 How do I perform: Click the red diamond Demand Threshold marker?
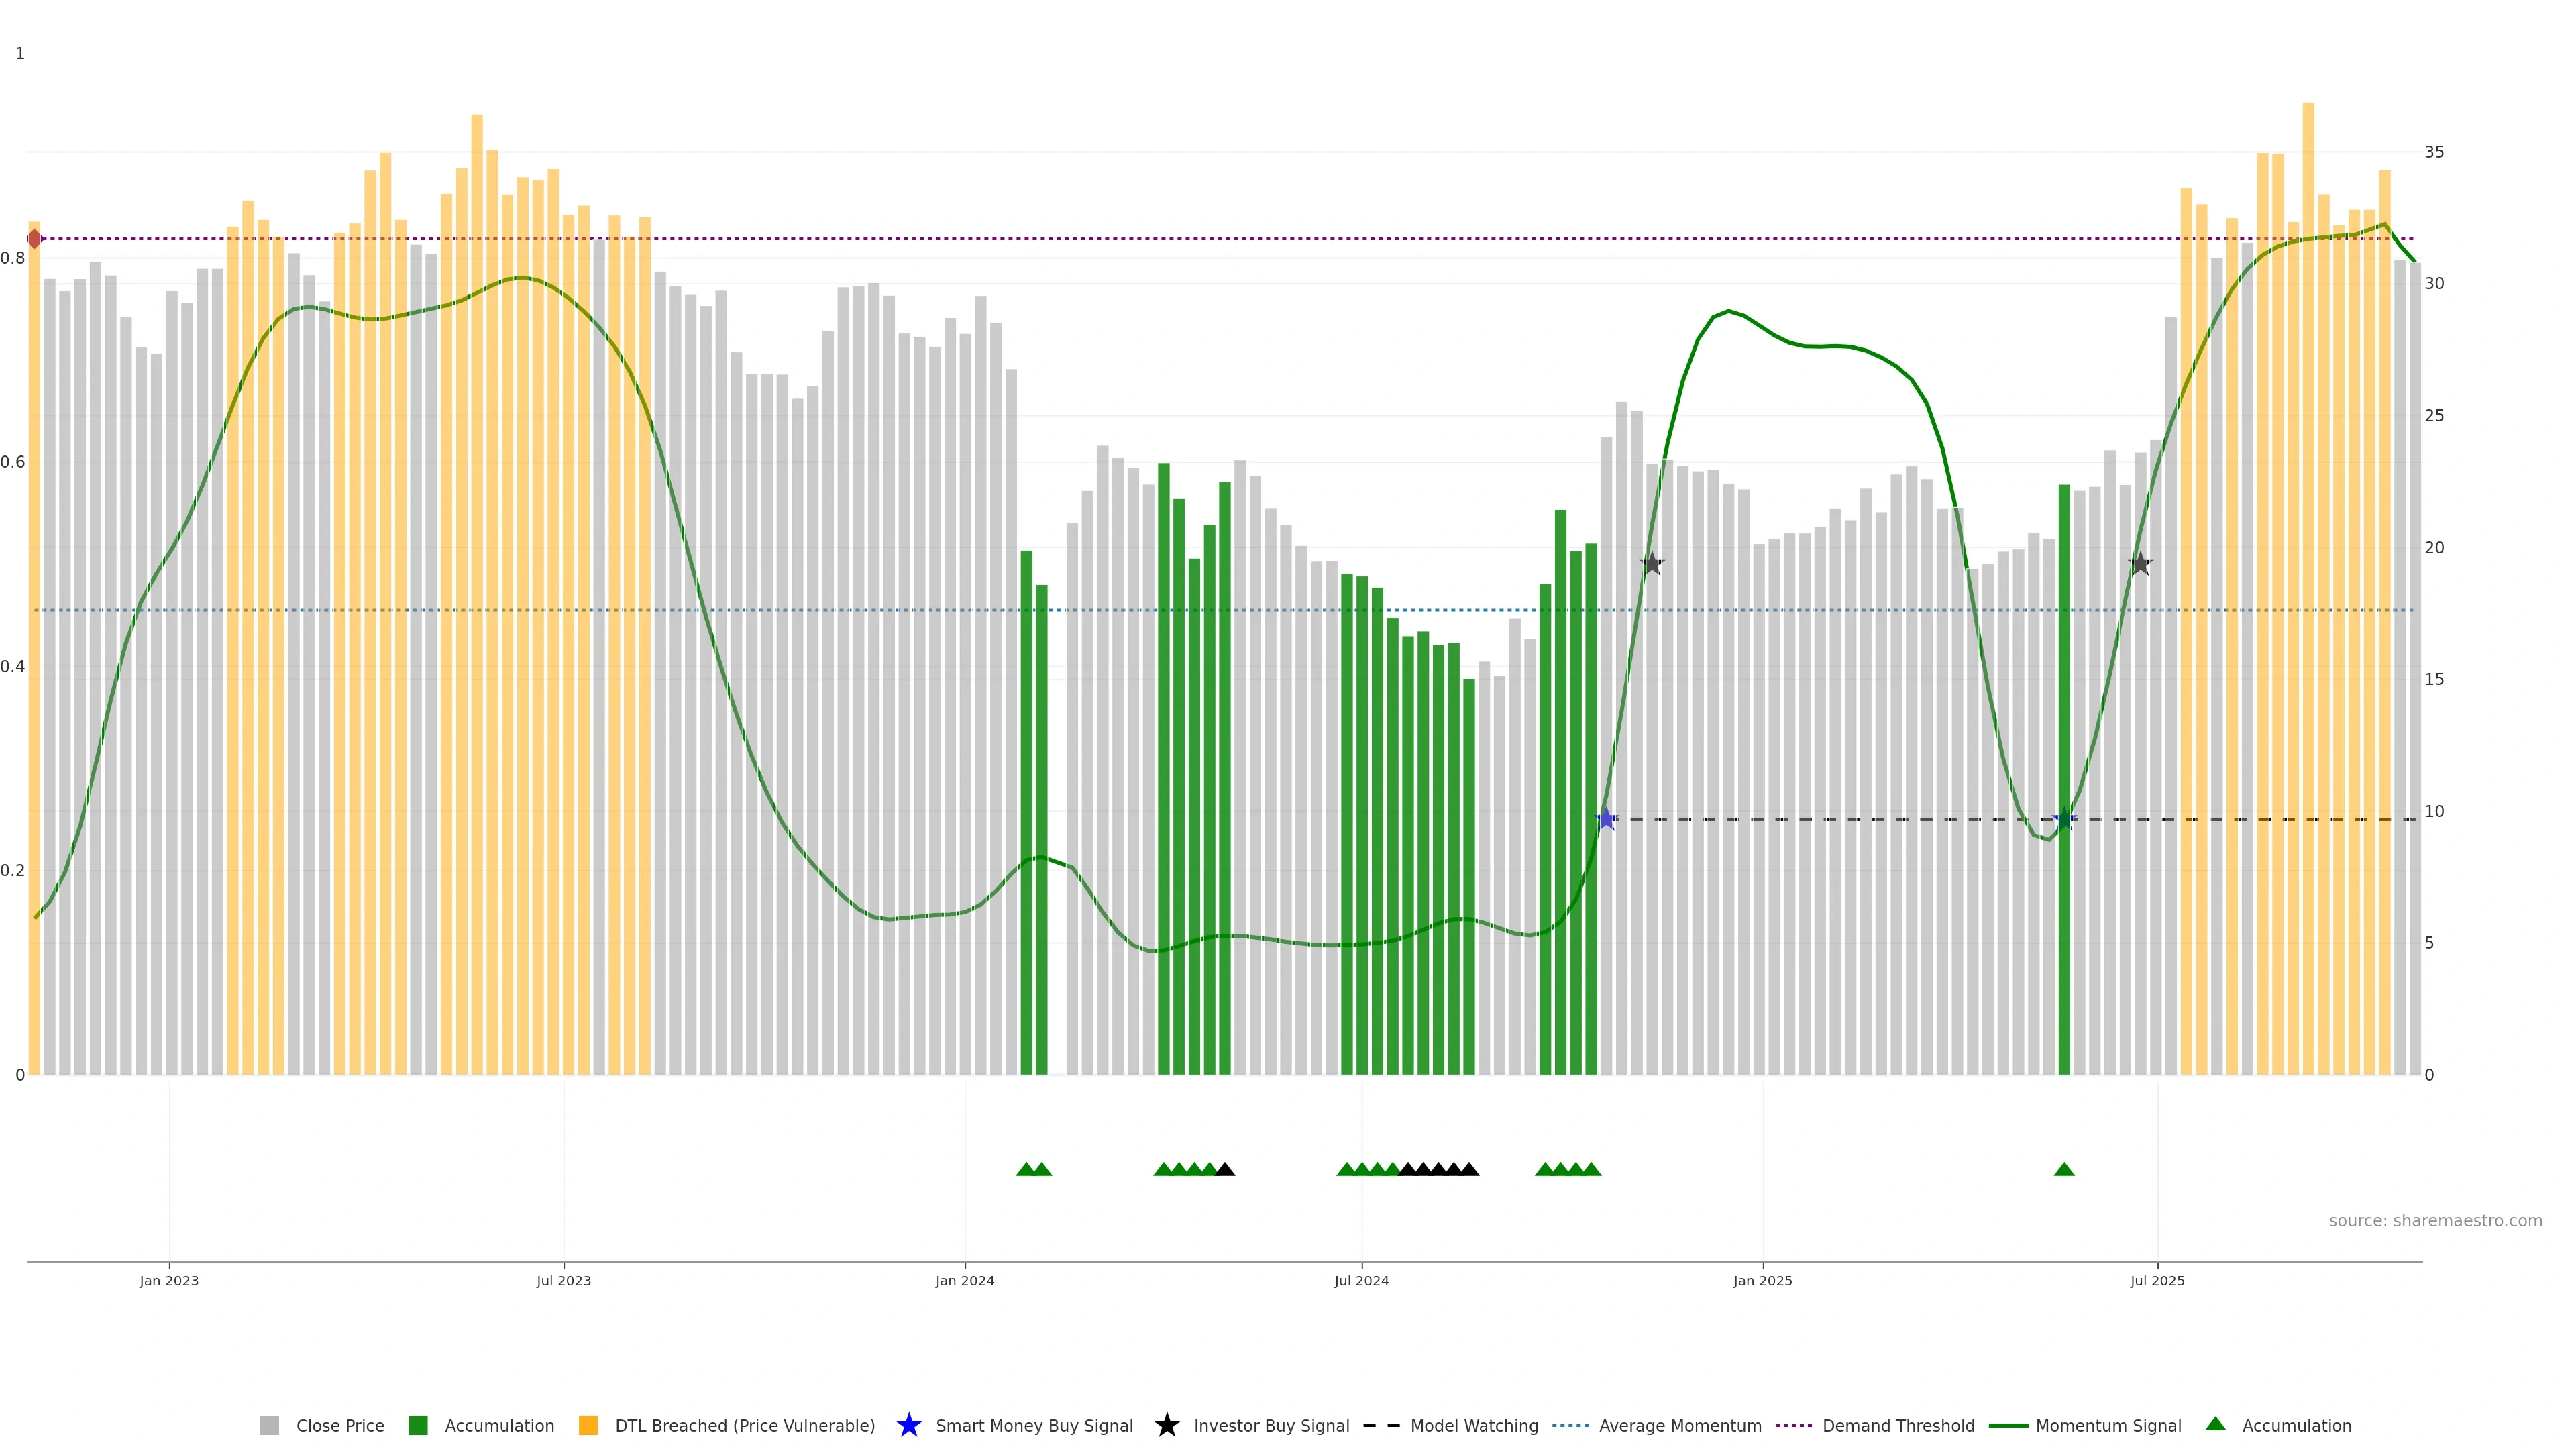[35, 239]
